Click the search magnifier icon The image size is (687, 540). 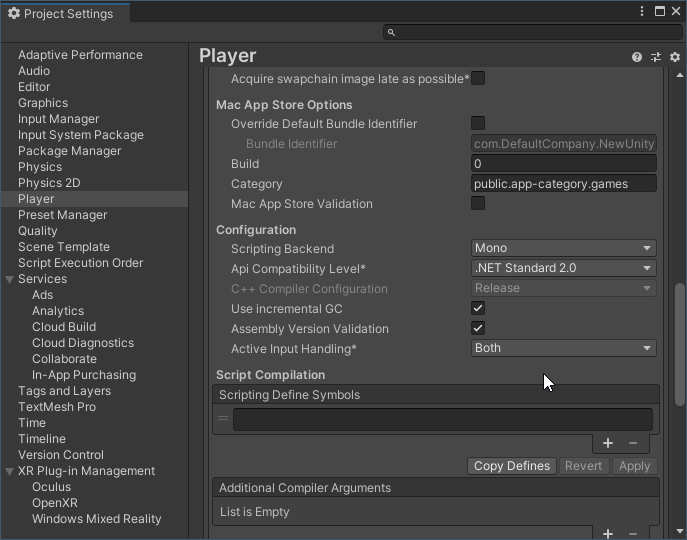pos(391,32)
